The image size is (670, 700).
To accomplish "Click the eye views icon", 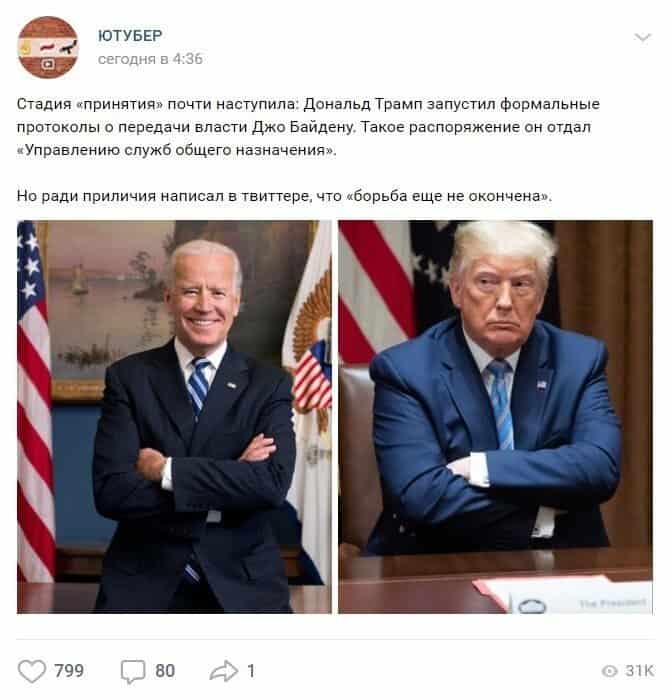I will click(x=609, y=671).
